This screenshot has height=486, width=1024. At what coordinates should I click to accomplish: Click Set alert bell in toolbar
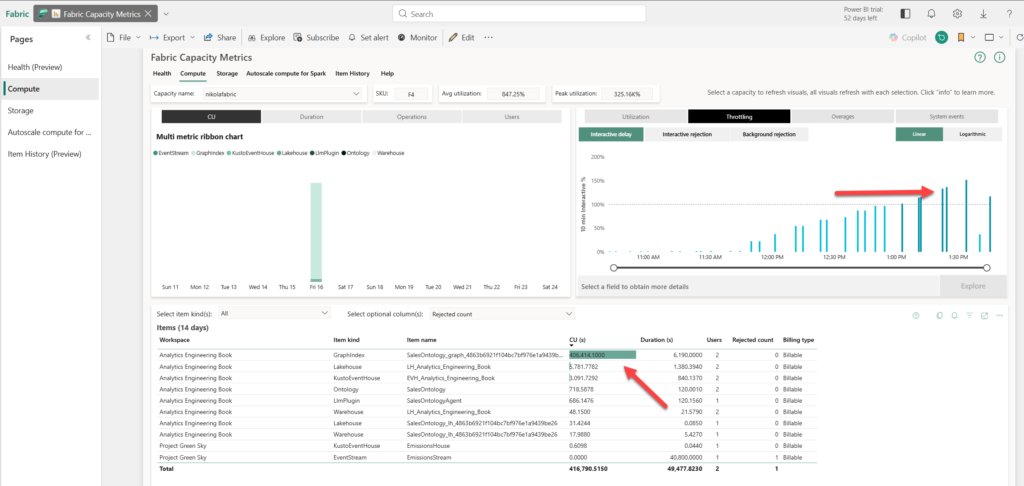pyautogui.click(x=368, y=37)
